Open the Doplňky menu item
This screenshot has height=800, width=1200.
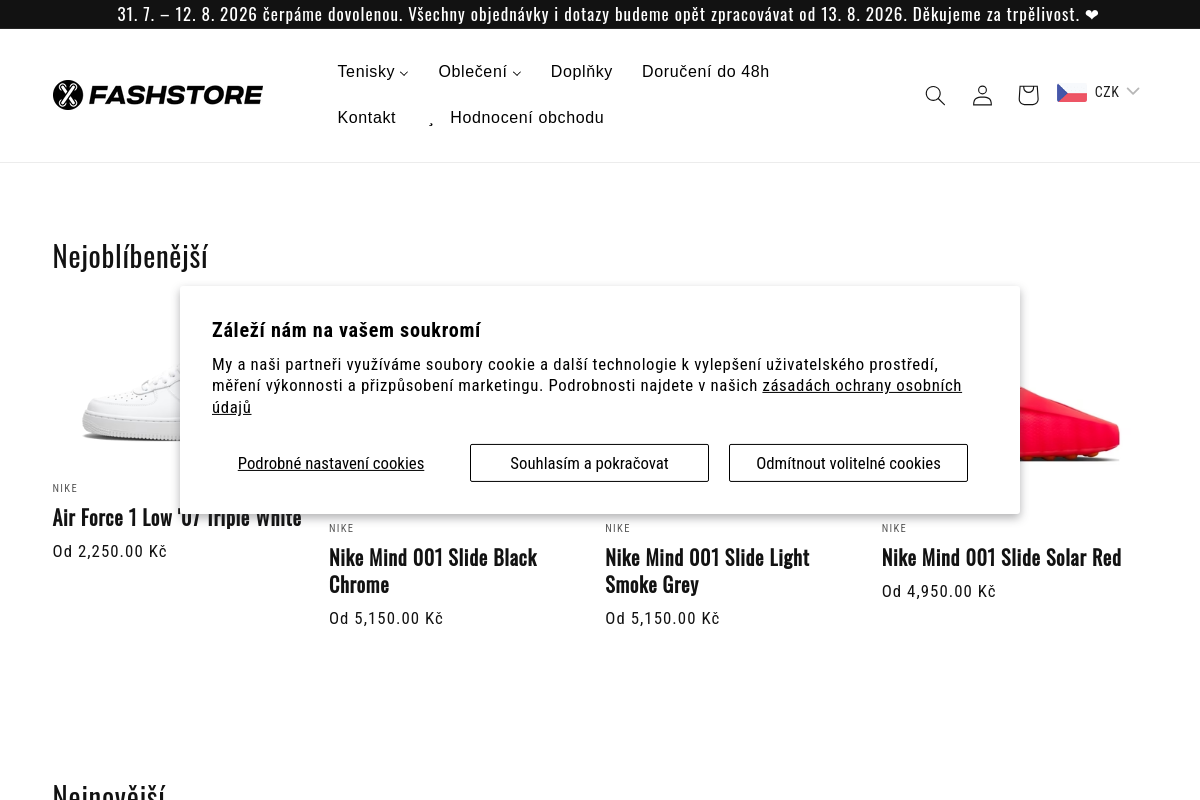tap(581, 72)
